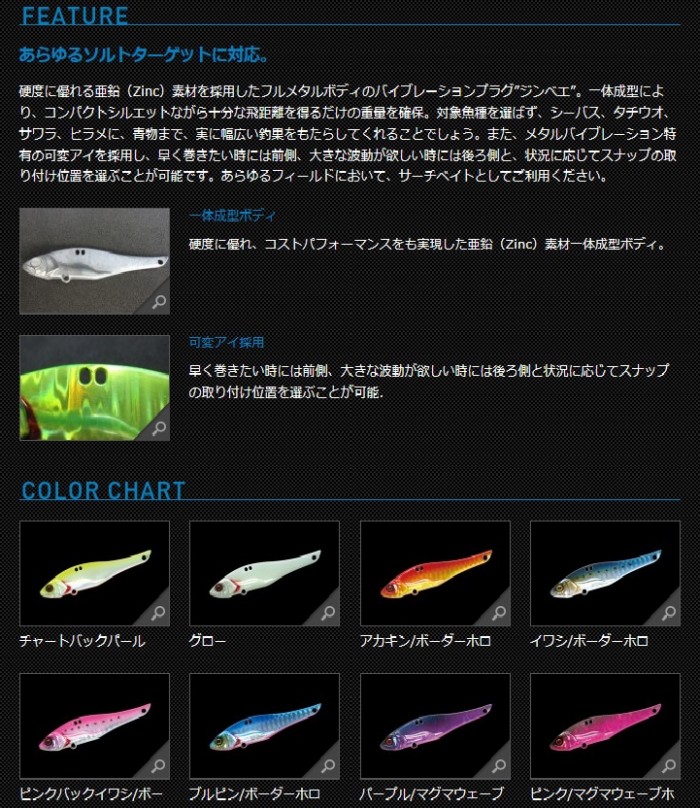Zoom the パープル/マグマウェーブ lure via magnifier icon
This screenshot has width=700, height=808.
tap(499, 765)
